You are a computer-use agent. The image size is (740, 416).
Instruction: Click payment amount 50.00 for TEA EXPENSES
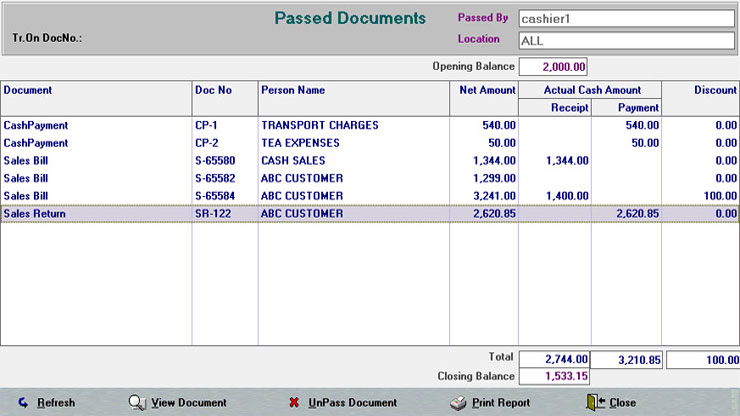pyautogui.click(x=645, y=143)
